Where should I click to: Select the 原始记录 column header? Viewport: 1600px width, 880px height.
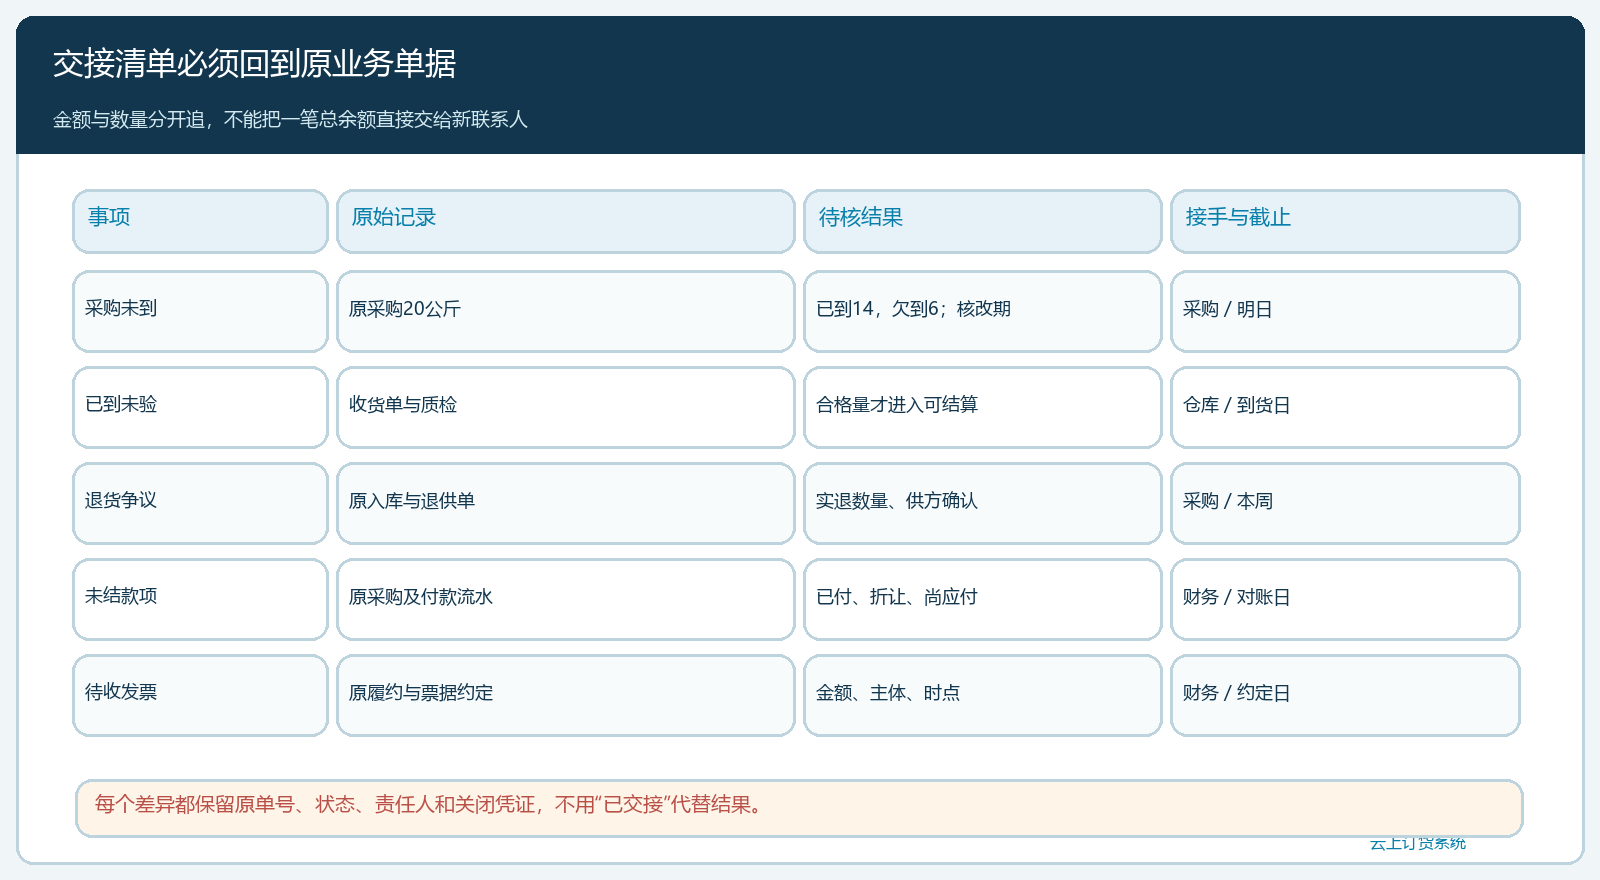click(566, 221)
